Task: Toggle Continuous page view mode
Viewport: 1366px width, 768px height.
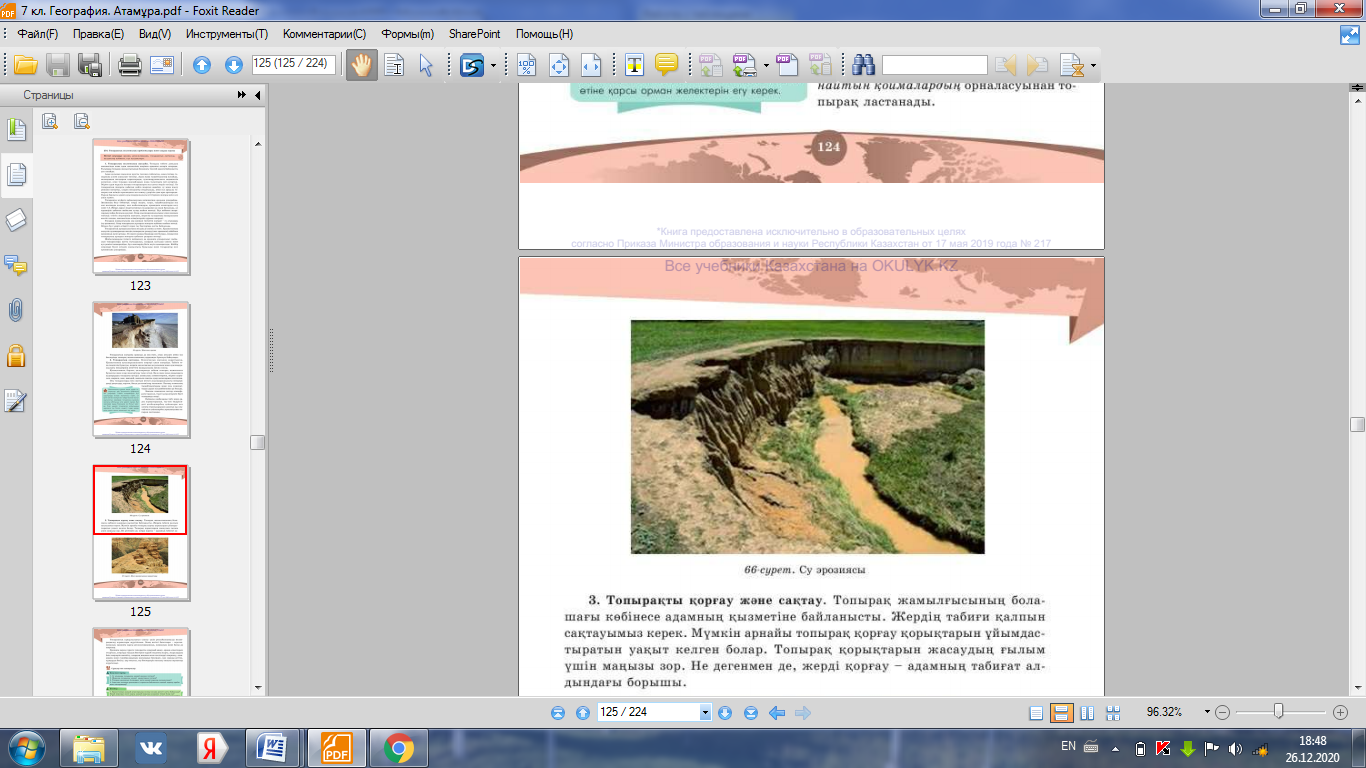Action: [x=1062, y=713]
